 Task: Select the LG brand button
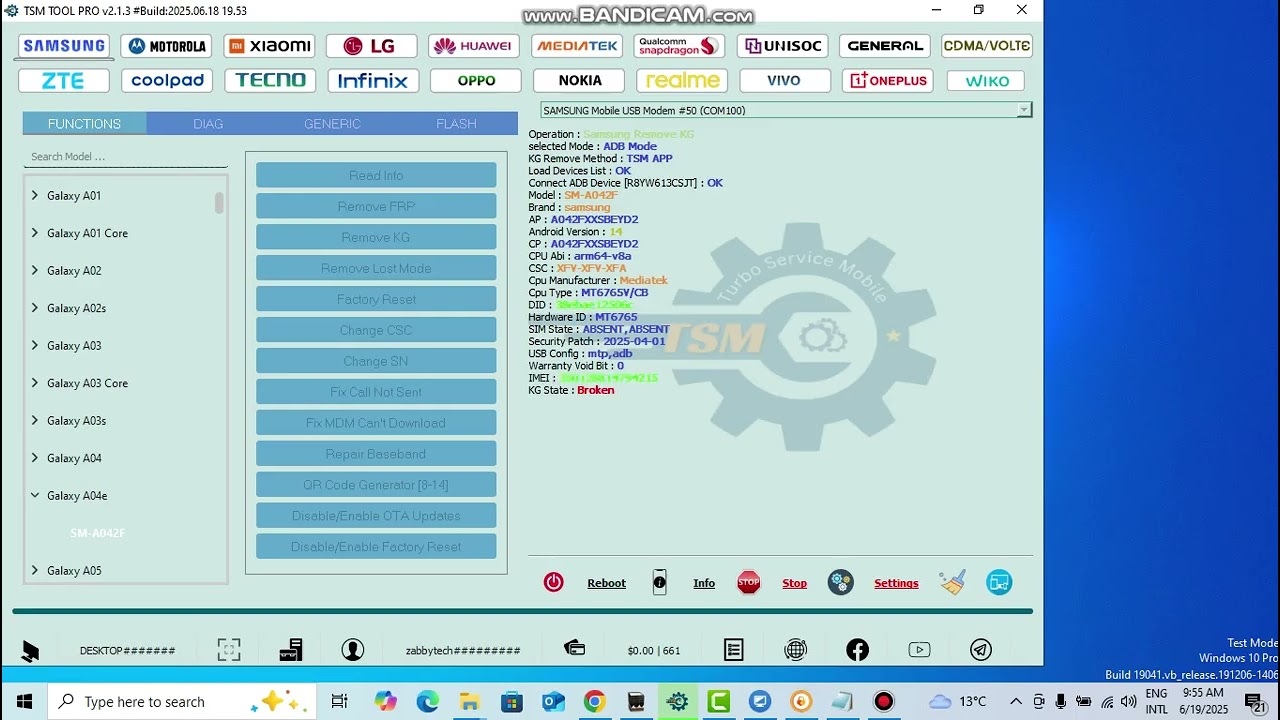(x=372, y=46)
